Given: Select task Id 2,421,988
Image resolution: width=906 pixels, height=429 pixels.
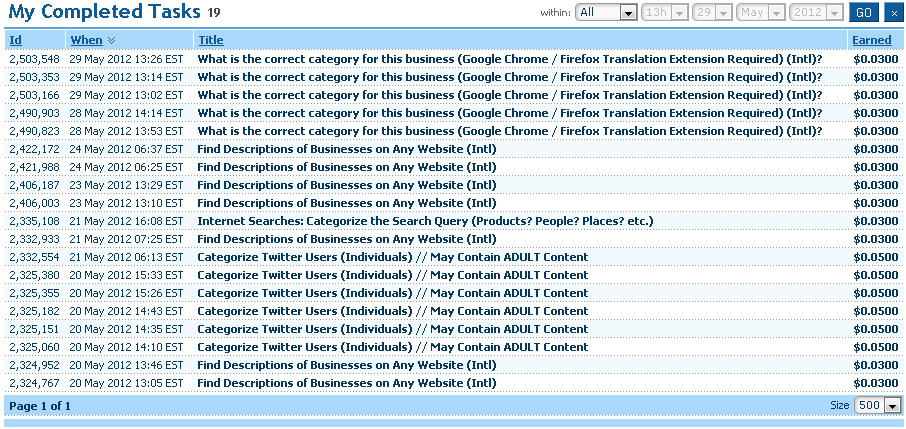Looking at the screenshot, I should [x=34, y=167].
